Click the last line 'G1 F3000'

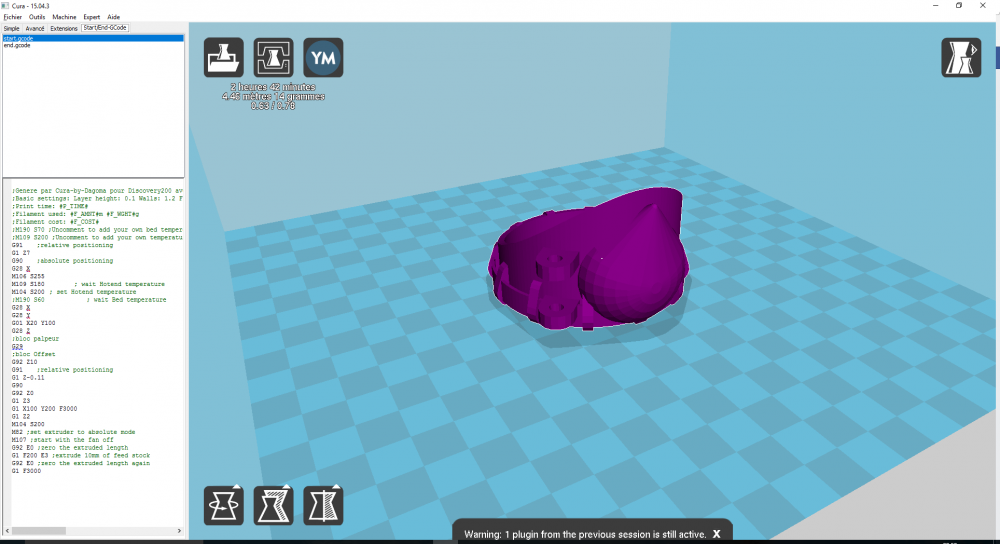[26, 471]
